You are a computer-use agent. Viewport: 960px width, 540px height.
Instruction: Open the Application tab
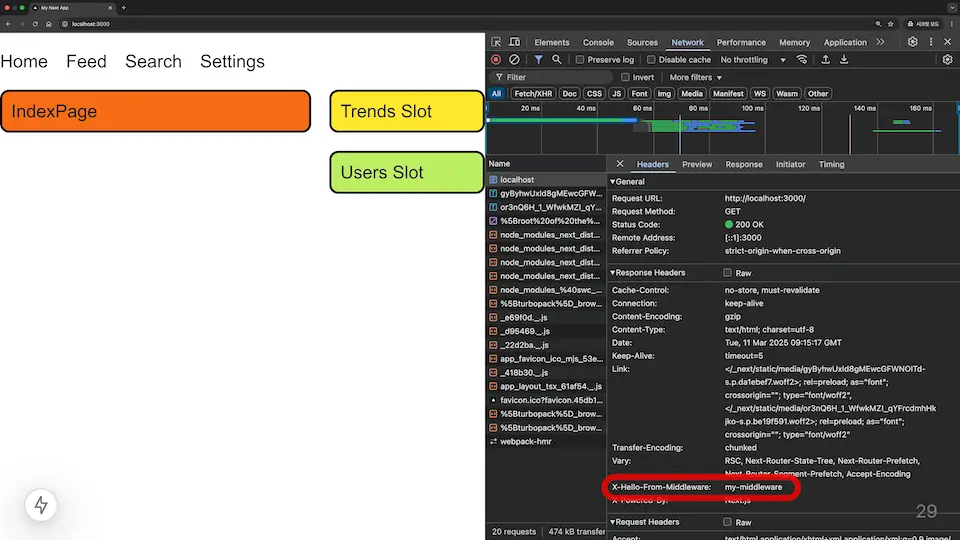(845, 42)
